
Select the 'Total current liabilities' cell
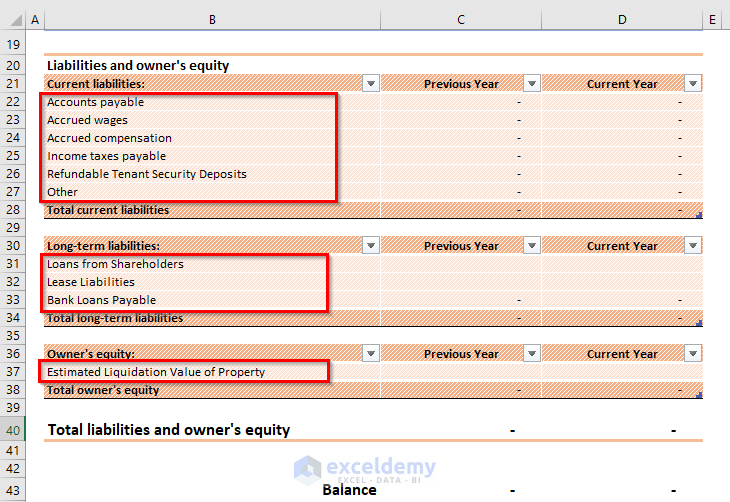click(212, 210)
